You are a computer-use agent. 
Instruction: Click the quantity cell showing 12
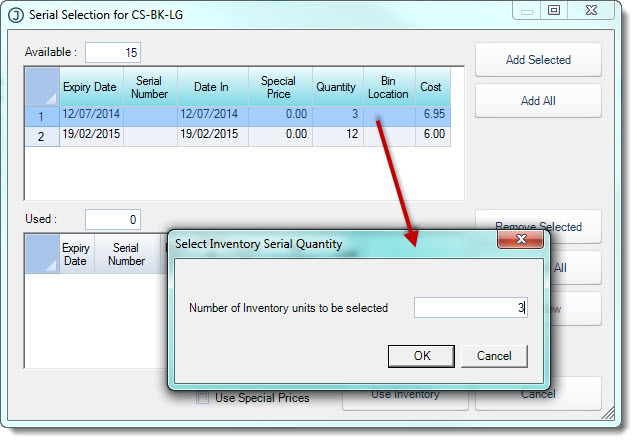338,136
